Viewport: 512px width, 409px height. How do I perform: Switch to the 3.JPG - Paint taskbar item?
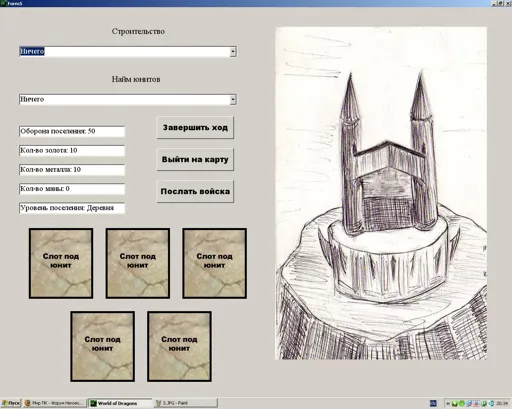[x=186, y=403]
